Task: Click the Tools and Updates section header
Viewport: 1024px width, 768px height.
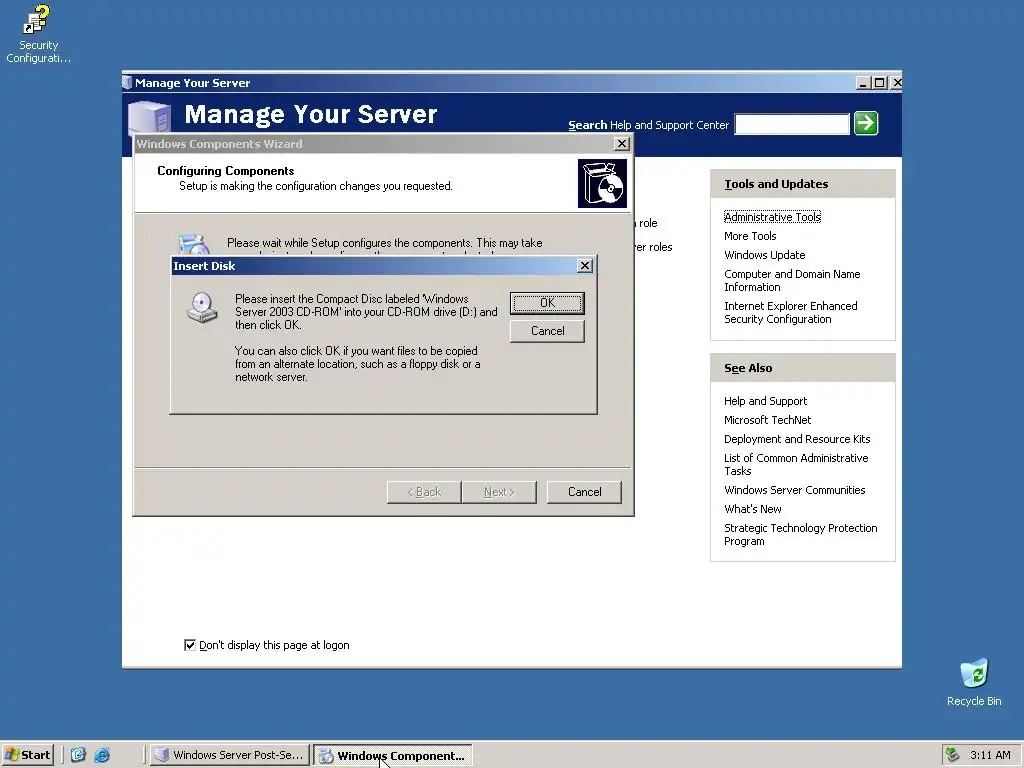Action: (803, 184)
